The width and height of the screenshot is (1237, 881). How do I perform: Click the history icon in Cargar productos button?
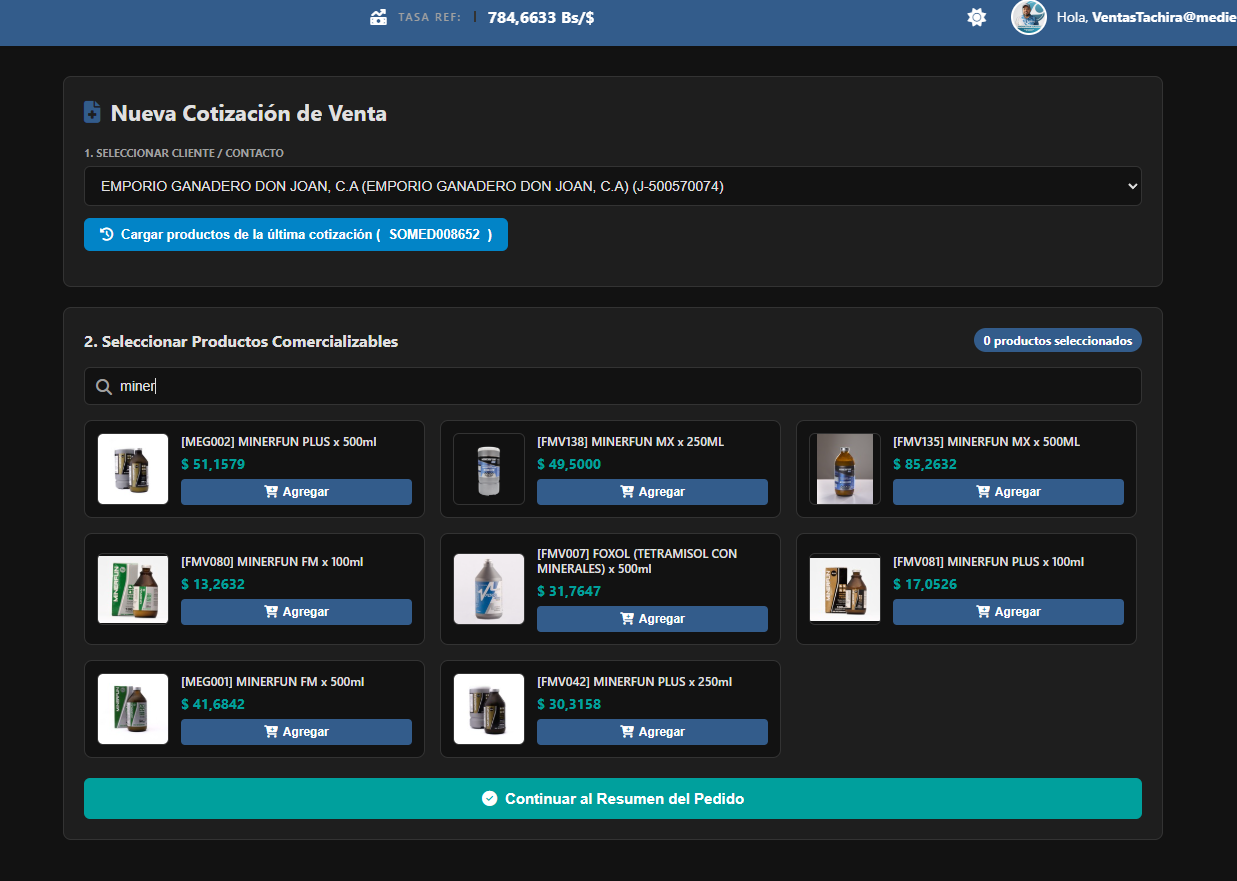[107, 234]
